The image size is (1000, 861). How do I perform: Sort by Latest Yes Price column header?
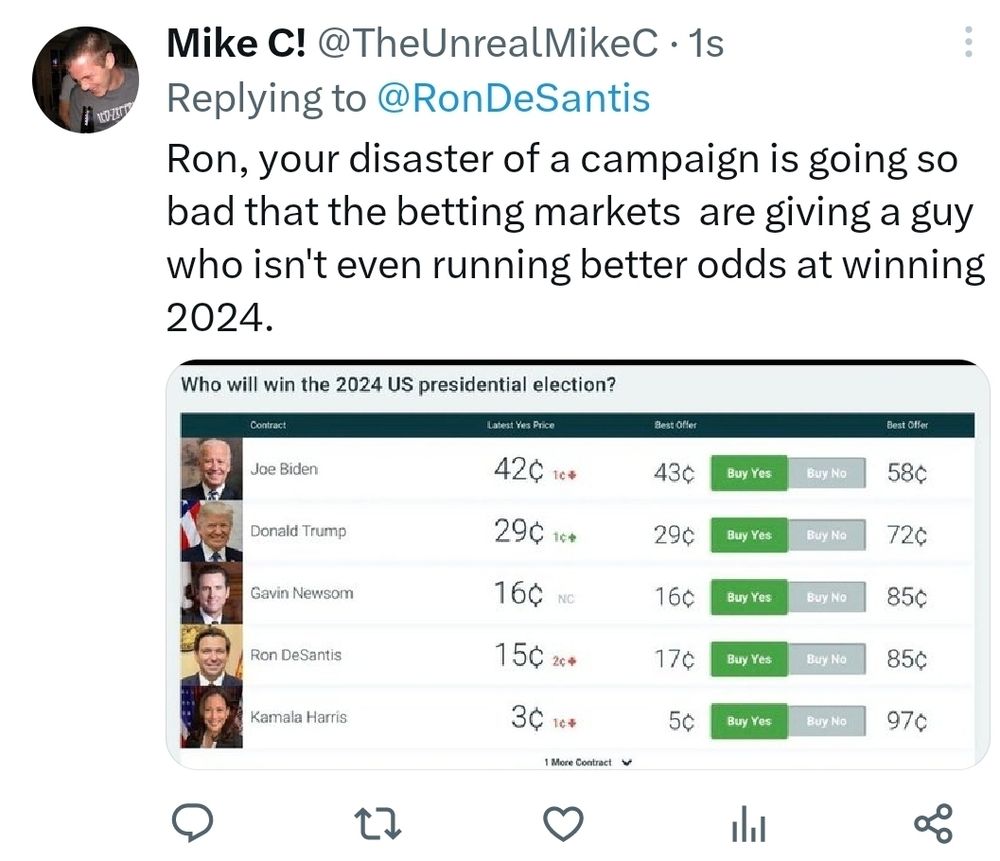(x=520, y=425)
